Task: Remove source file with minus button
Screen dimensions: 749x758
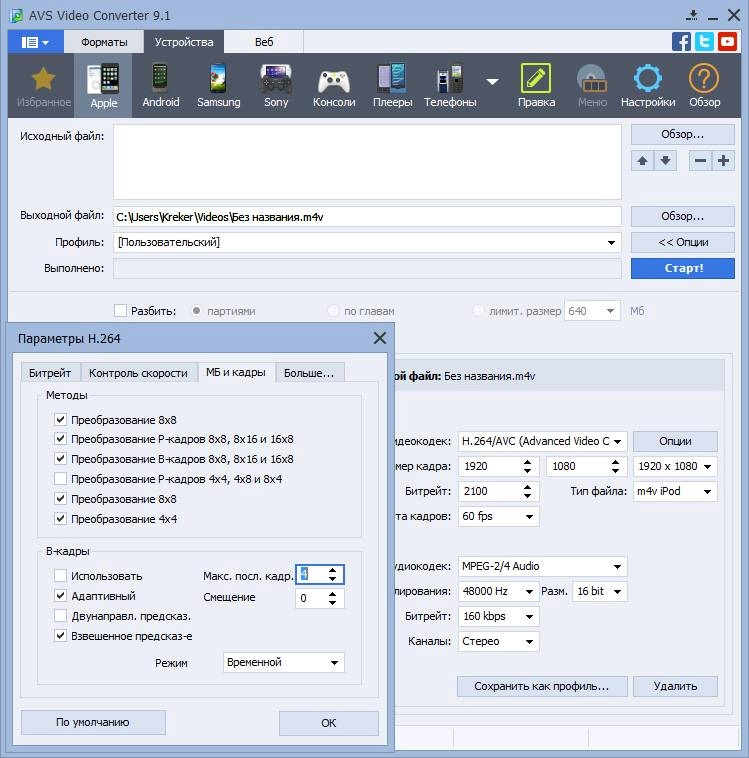Action: tap(700, 160)
